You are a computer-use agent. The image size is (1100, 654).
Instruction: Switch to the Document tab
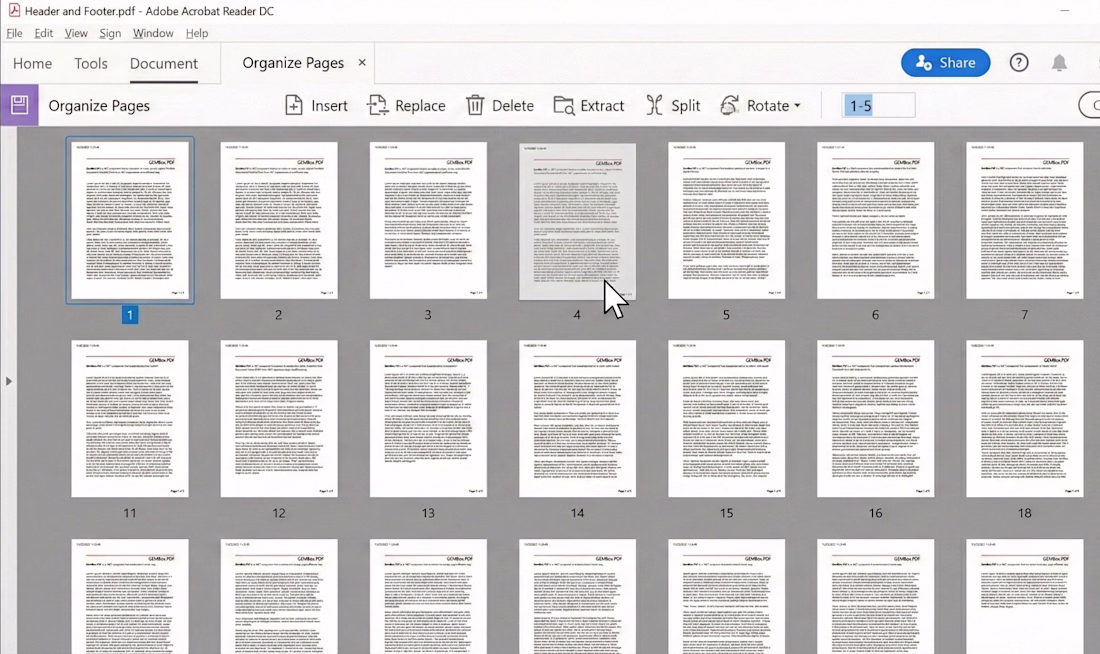[163, 63]
